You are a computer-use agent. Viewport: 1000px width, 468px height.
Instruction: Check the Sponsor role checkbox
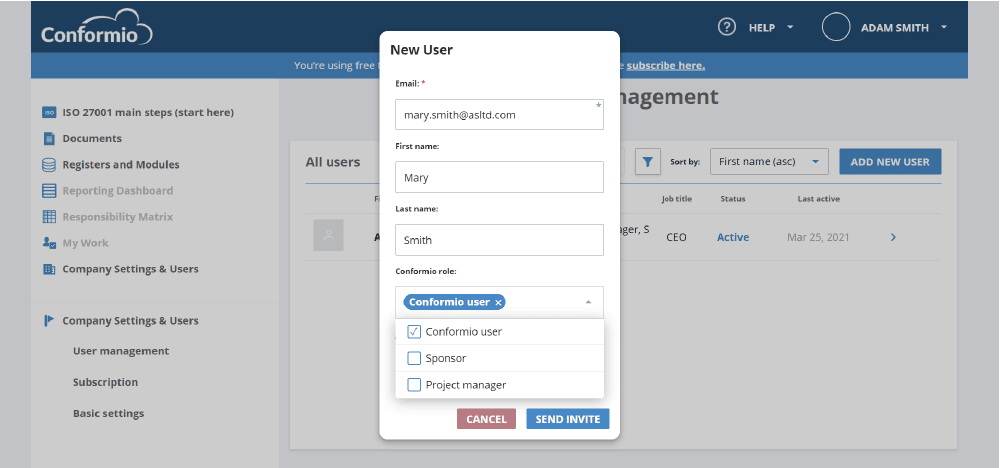414,358
